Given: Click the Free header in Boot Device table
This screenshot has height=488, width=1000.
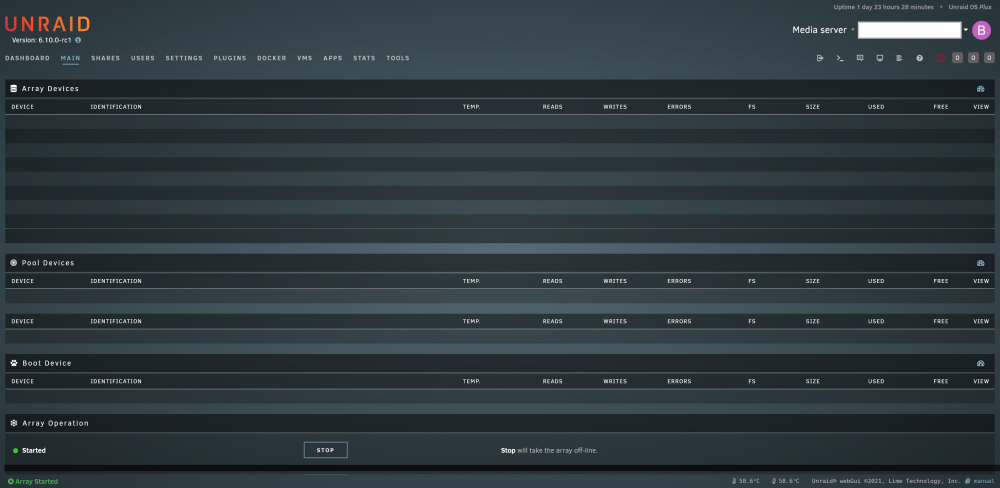Looking at the screenshot, I should [941, 381].
